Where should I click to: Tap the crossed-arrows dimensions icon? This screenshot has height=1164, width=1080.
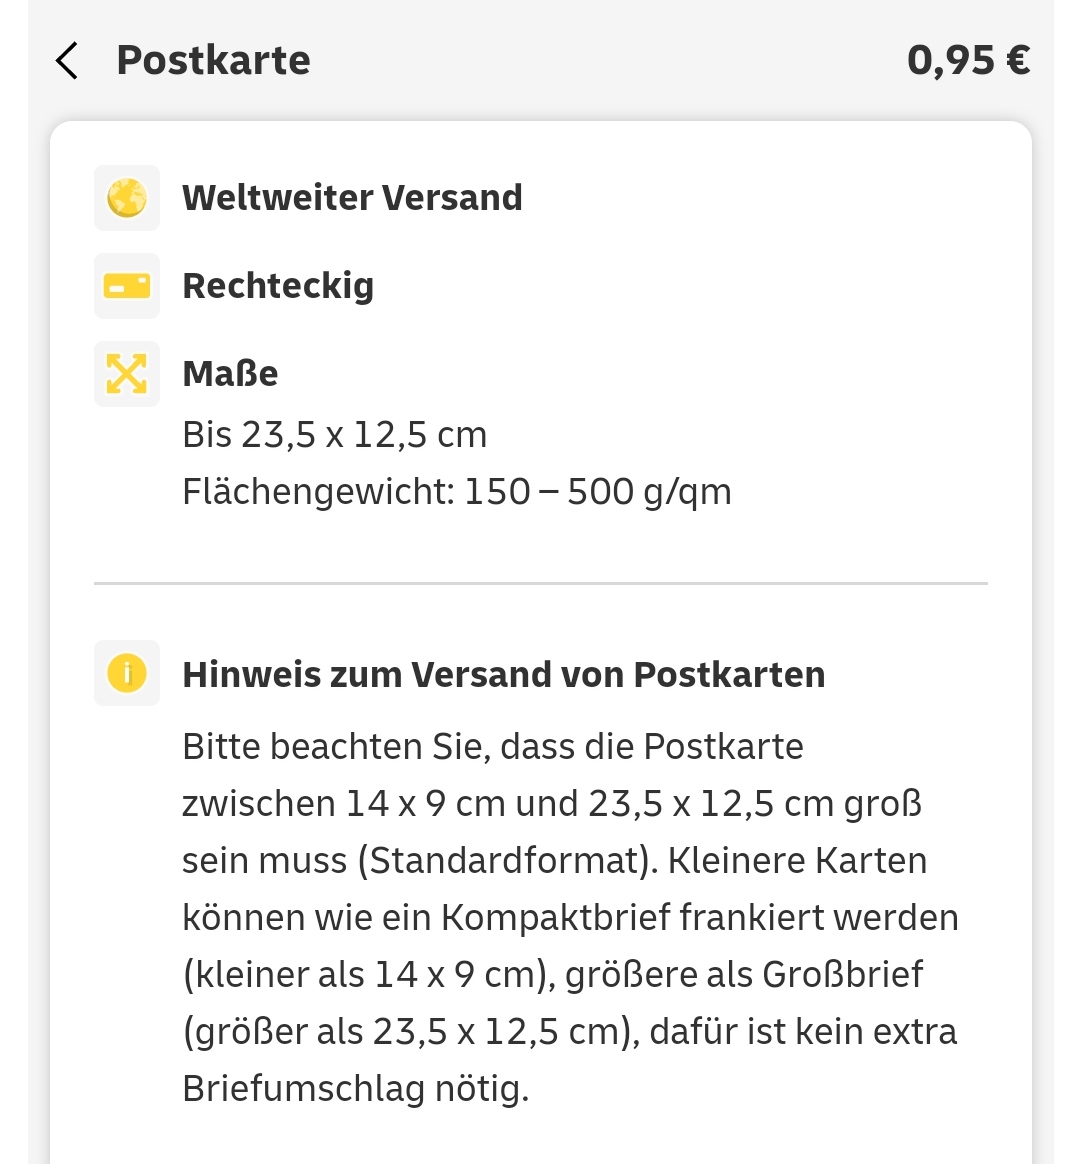pyautogui.click(x=127, y=373)
